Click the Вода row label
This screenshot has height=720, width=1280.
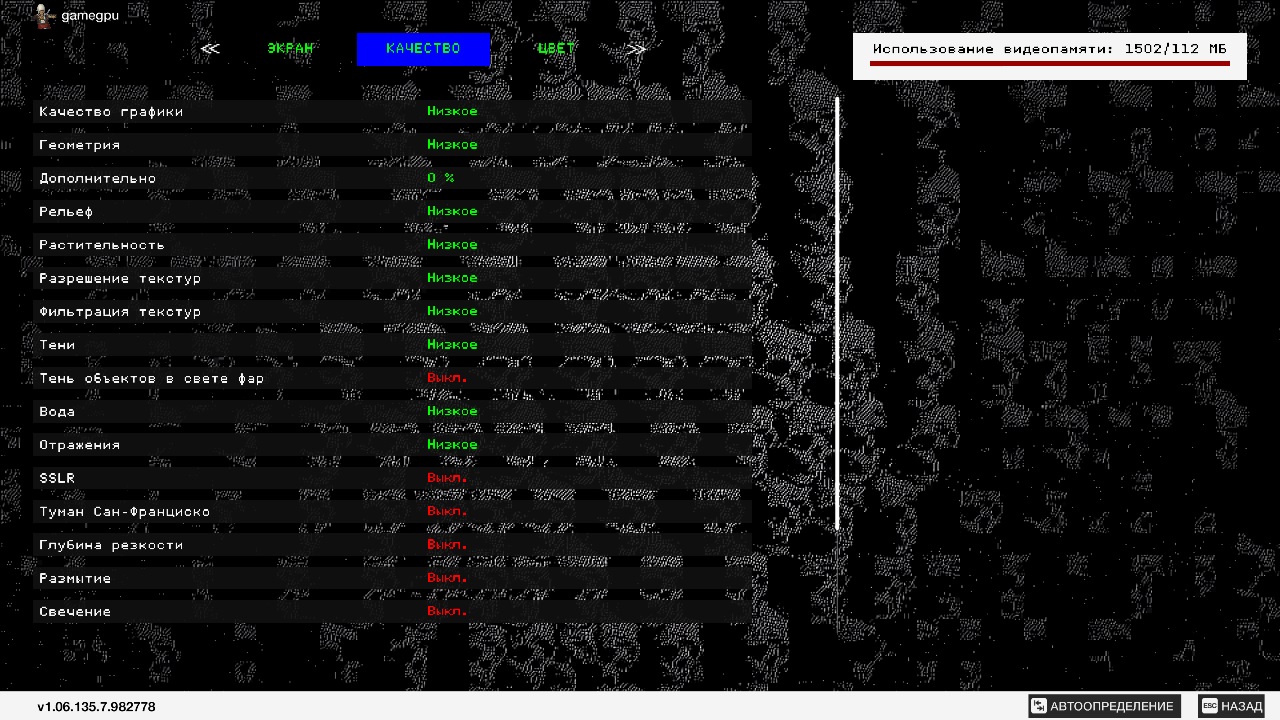(57, 411)
